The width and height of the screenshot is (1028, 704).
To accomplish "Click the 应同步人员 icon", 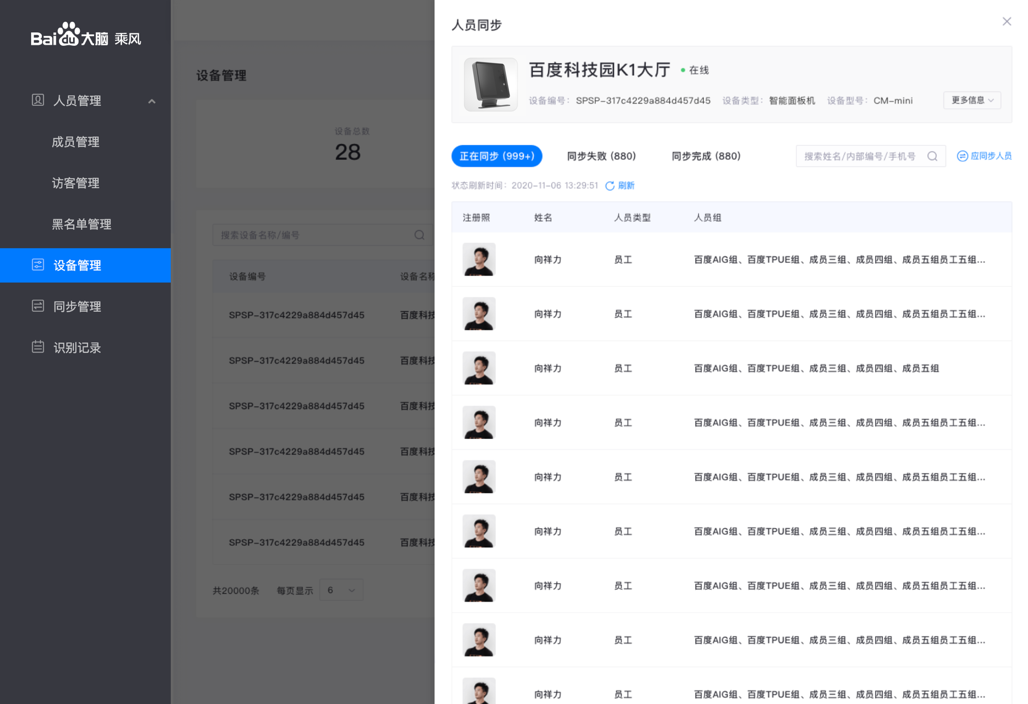I will click(962, 157).
